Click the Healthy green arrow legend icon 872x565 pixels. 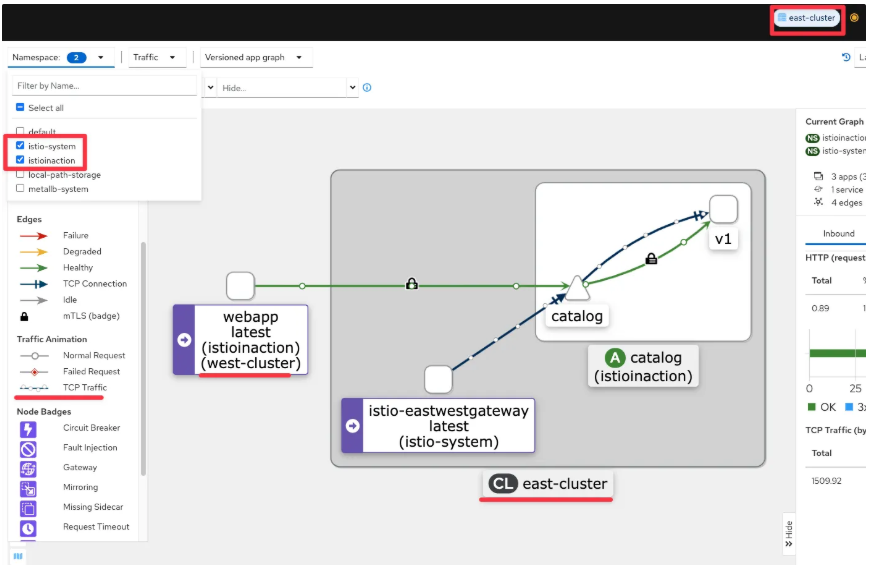(x=33, y=268)
